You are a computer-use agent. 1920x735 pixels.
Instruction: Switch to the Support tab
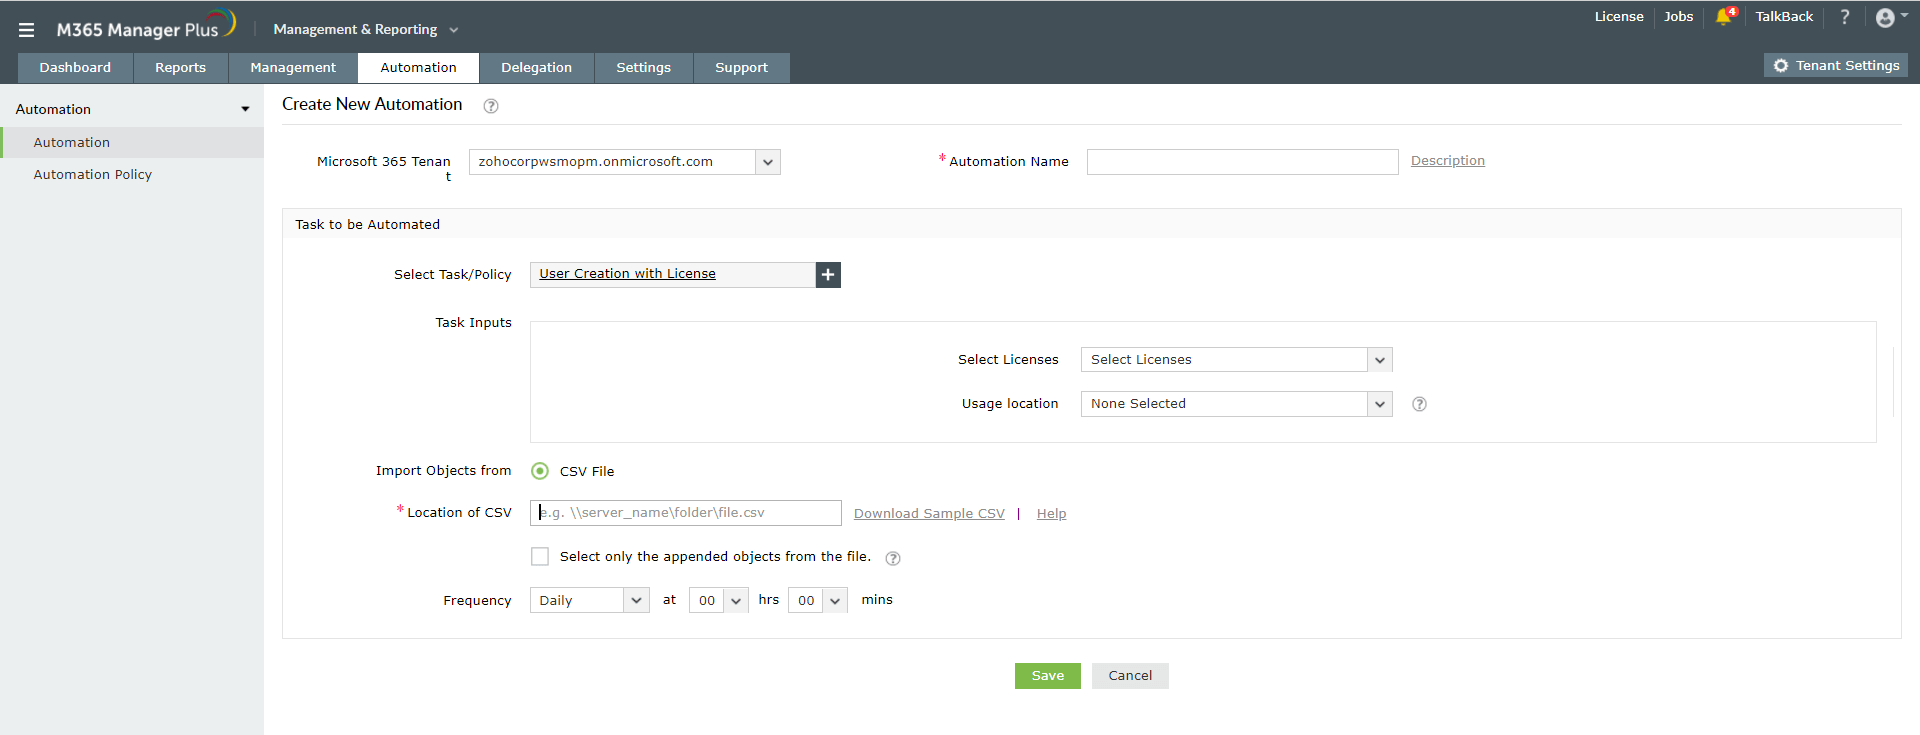tap(741, 68)
